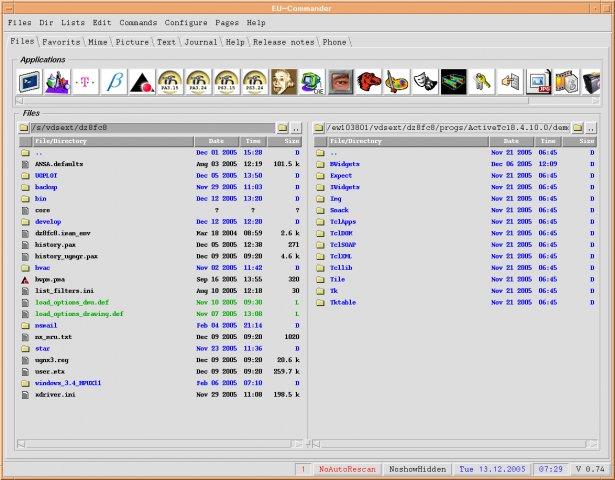Click the theater masks application icon
This screenshot has height=480, width=615.
pyautogui.click(x=425, y=82)
